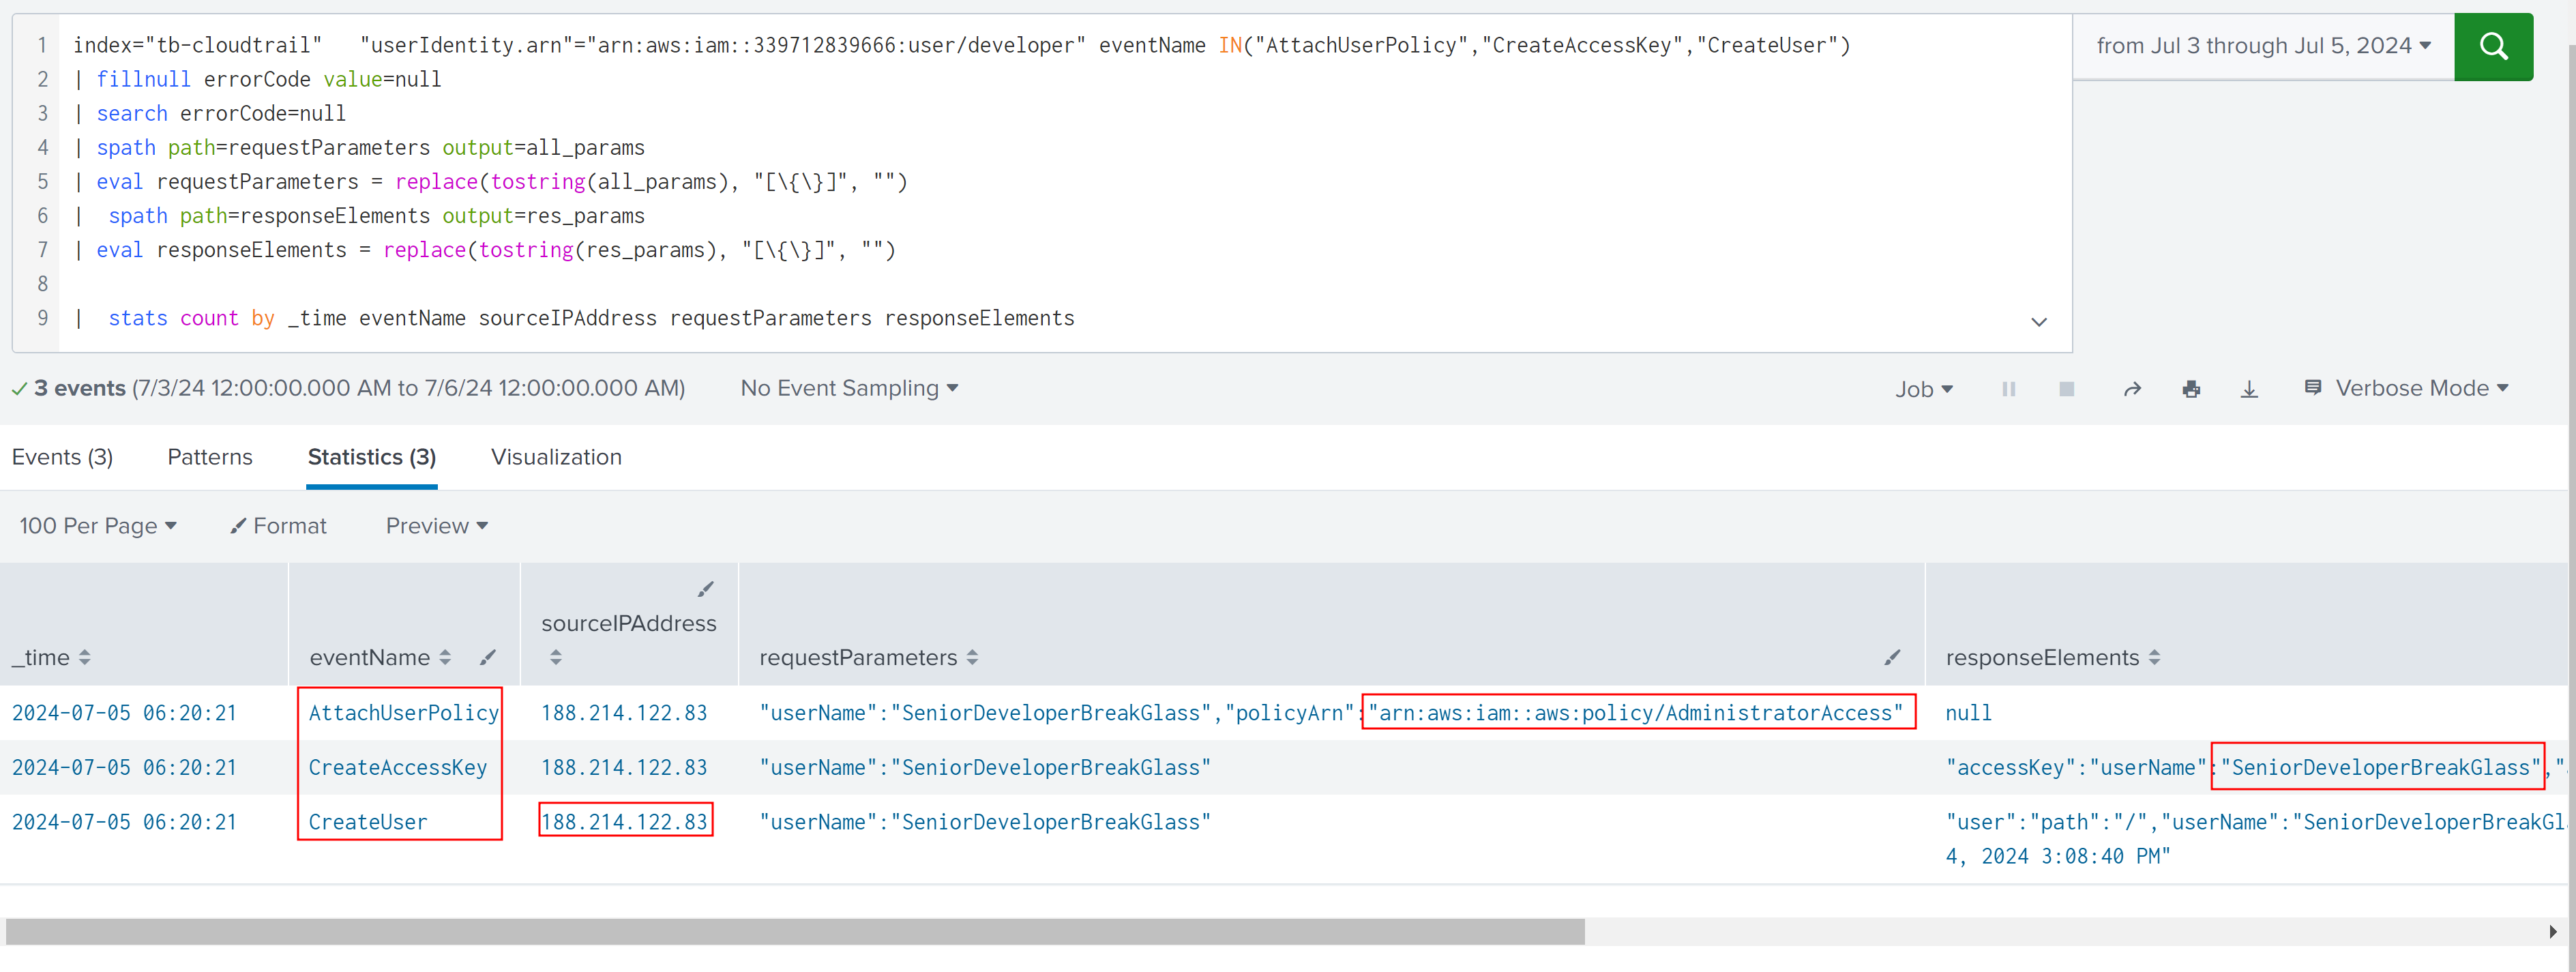Viewport: 2576px width, 972px height.
Task: Open the Visualization tab
Action: (x=556, y=457)
